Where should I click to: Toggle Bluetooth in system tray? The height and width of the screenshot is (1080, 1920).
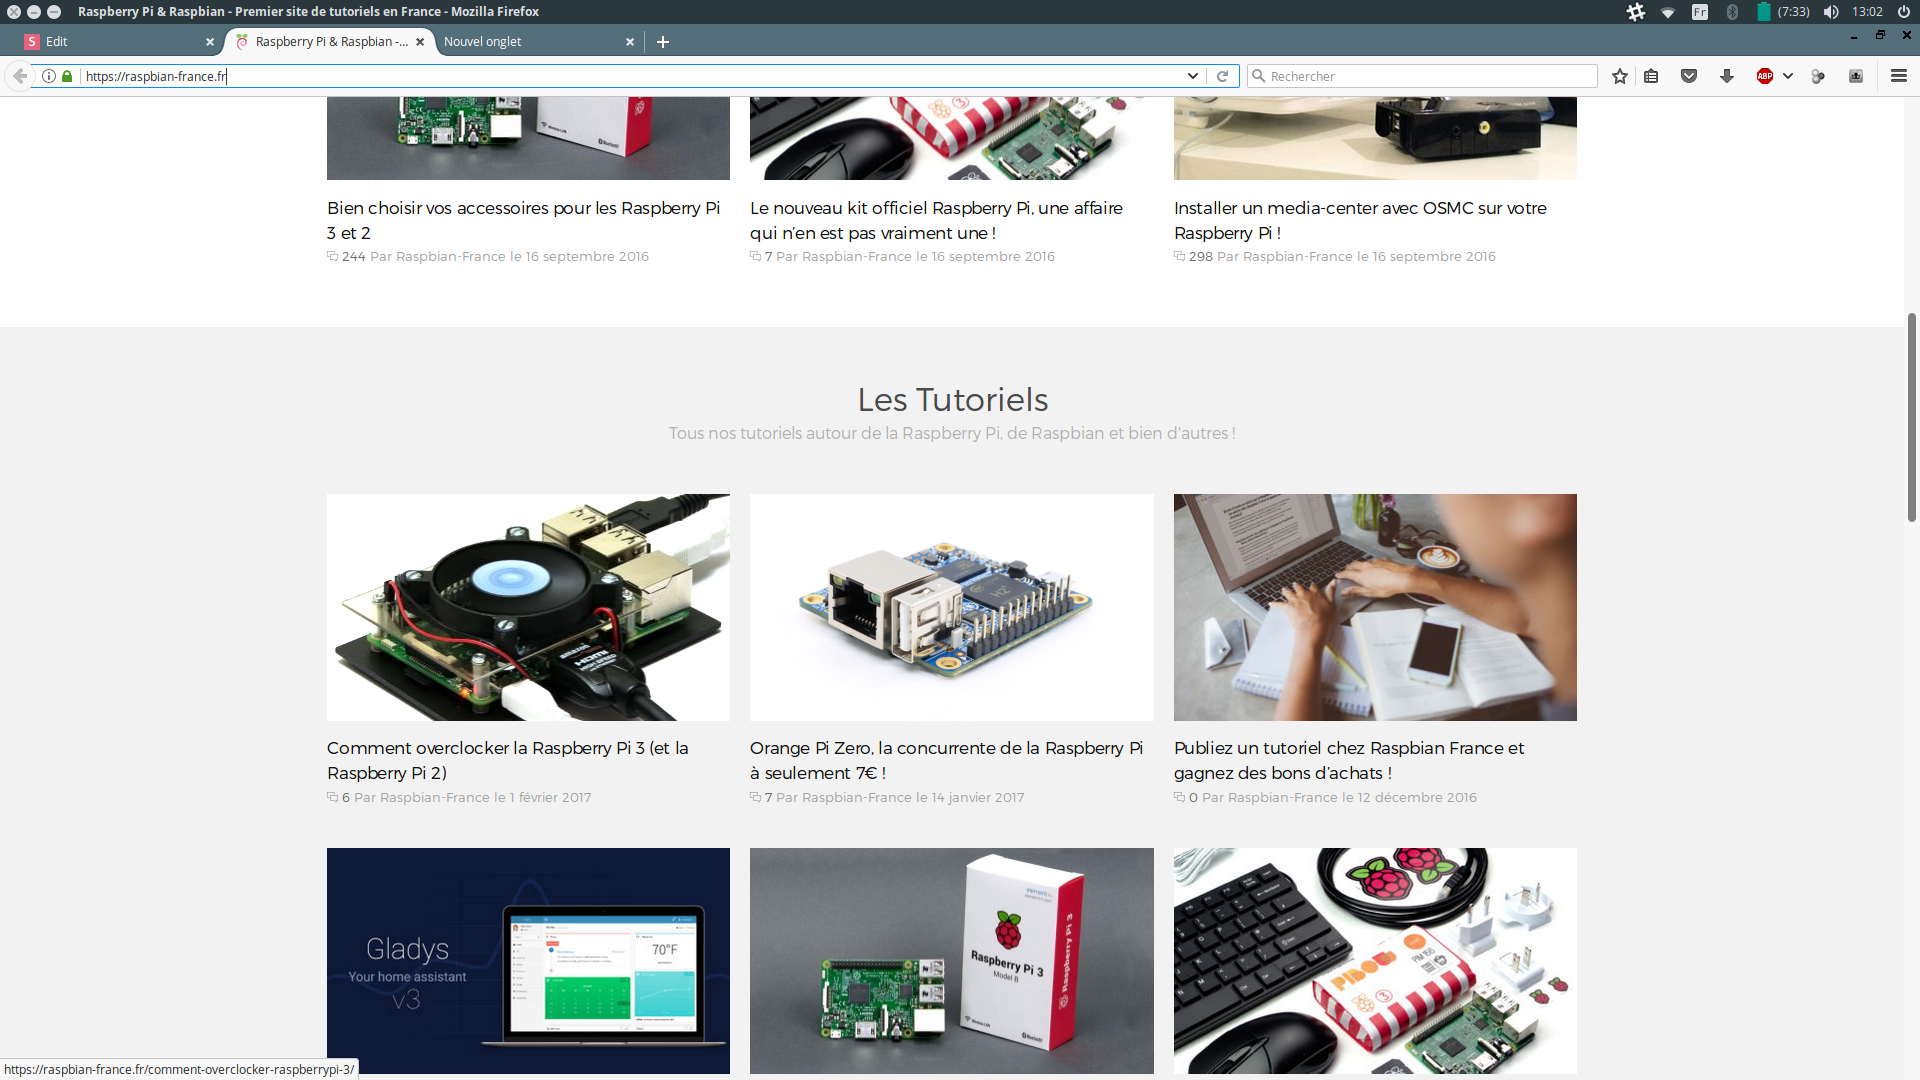click(1732, 12)
